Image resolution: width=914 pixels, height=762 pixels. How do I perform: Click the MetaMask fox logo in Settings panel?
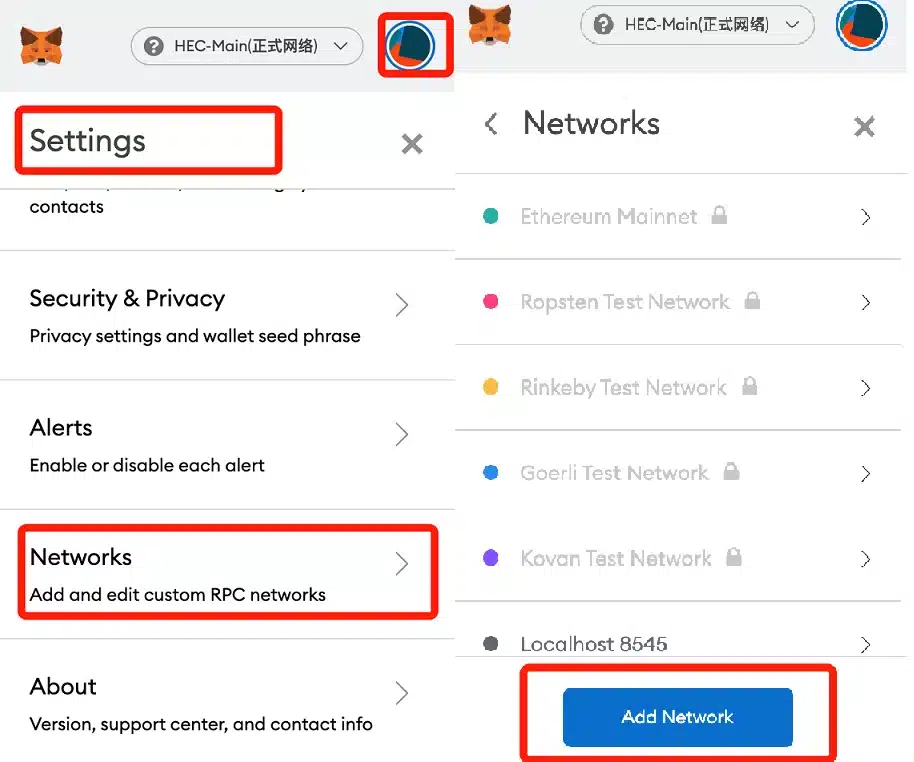tap(41, 45)
